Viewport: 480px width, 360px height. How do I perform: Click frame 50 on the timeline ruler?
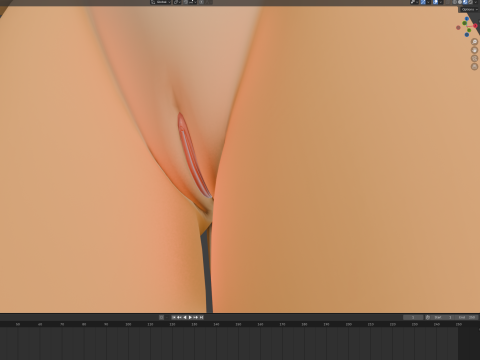coord(18,324)
